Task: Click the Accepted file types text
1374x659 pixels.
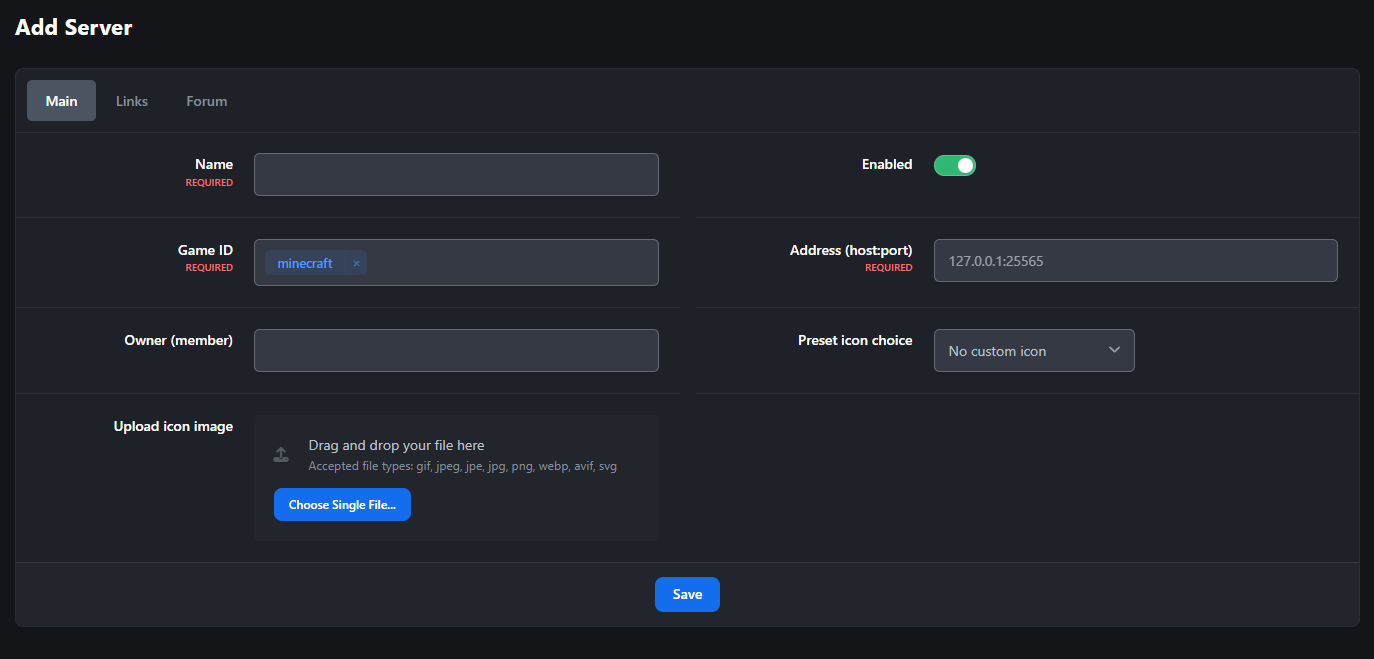Action: coord(462,466)
